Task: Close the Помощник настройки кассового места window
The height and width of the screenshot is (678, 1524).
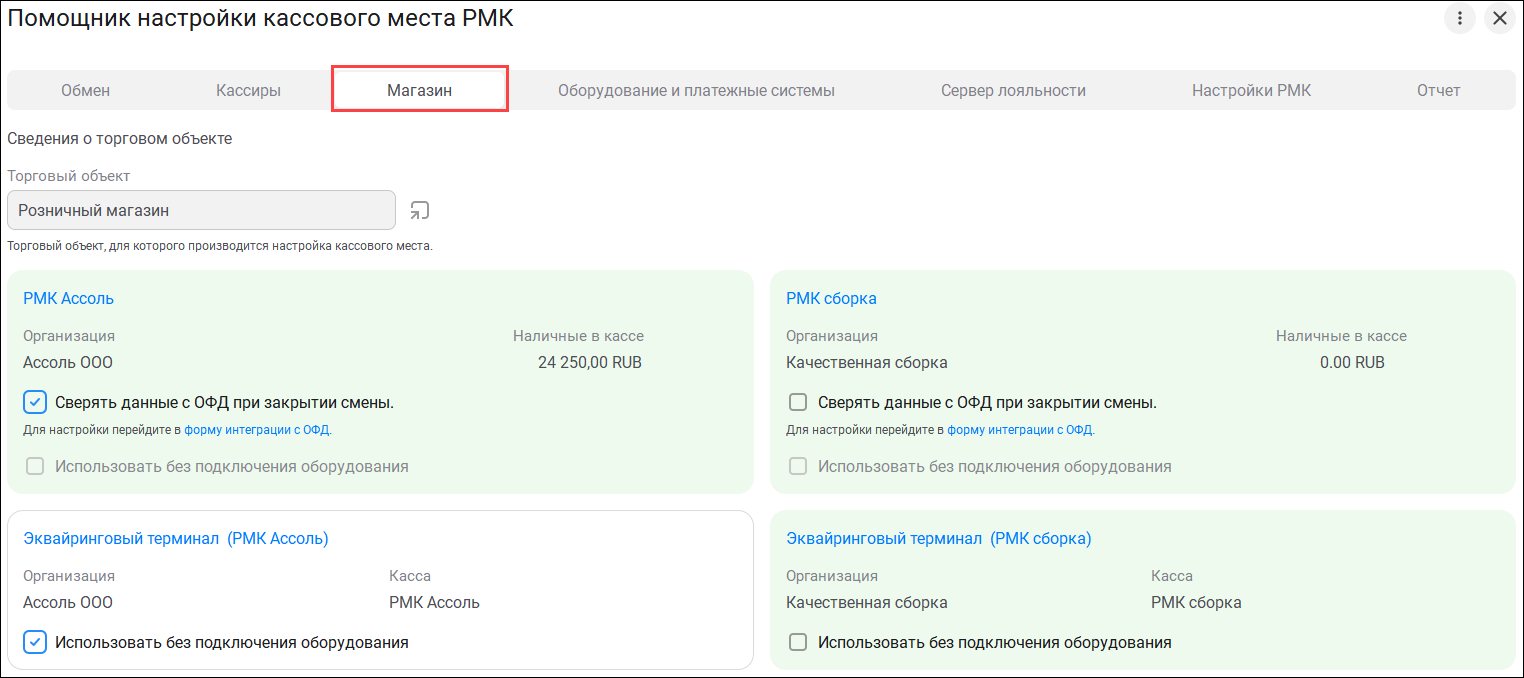Action: point(1499,18)
